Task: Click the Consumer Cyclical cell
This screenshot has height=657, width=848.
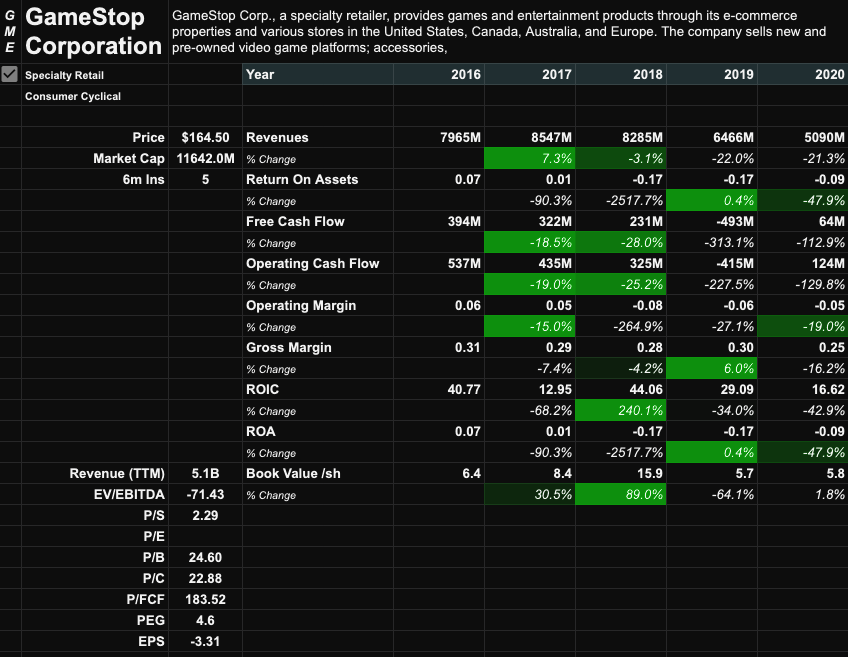Action: pyautogui.click(x=95, y=96)
